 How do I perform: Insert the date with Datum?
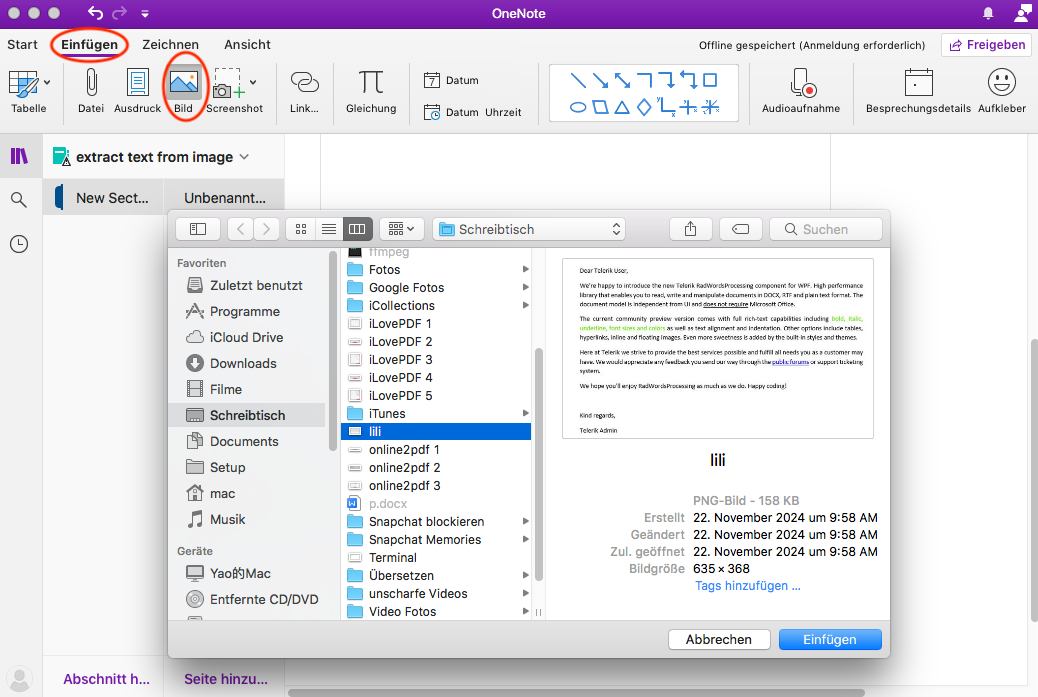click(x=451, y=80)
